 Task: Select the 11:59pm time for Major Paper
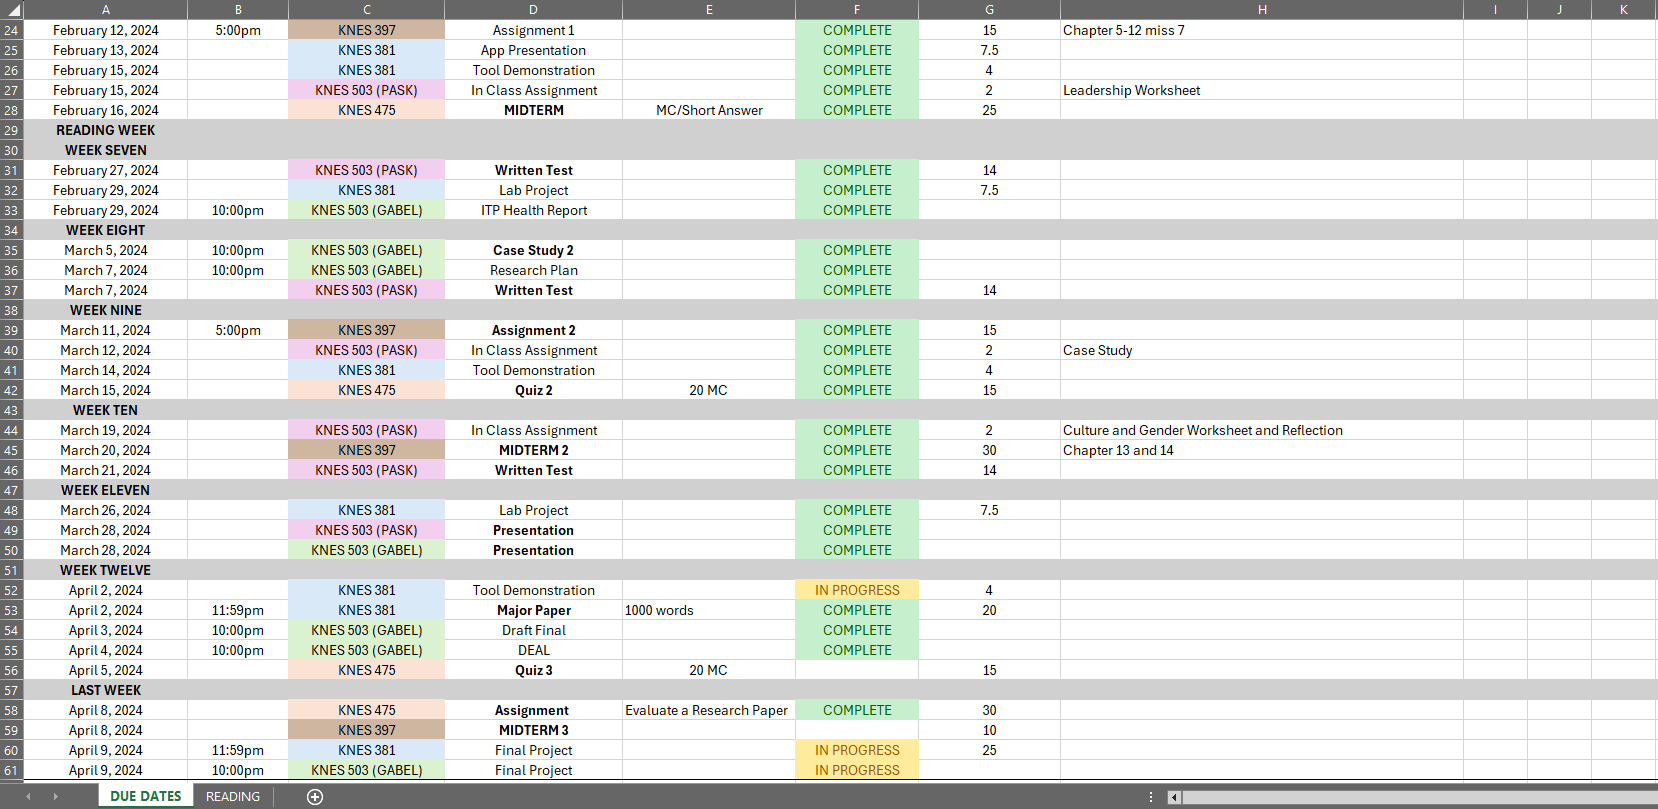238,610
